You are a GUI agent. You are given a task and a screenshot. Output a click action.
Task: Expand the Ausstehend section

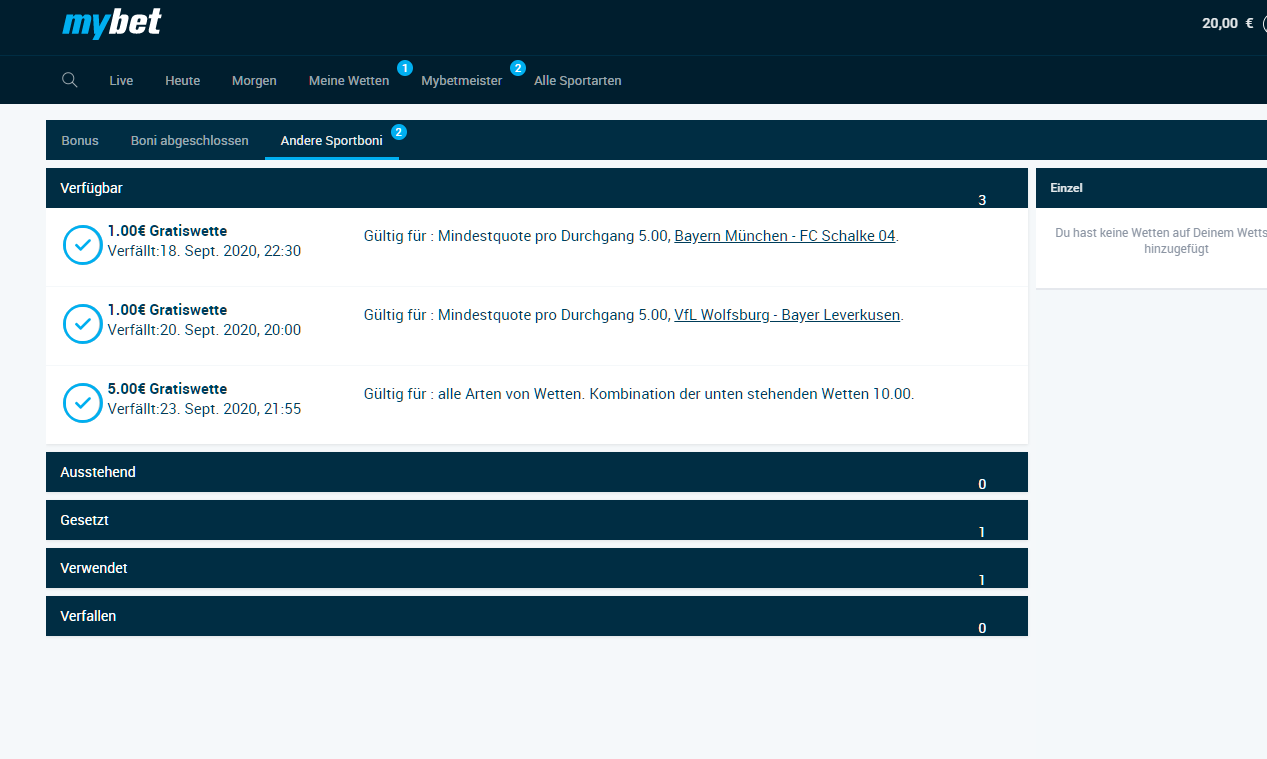pos(537,472)
